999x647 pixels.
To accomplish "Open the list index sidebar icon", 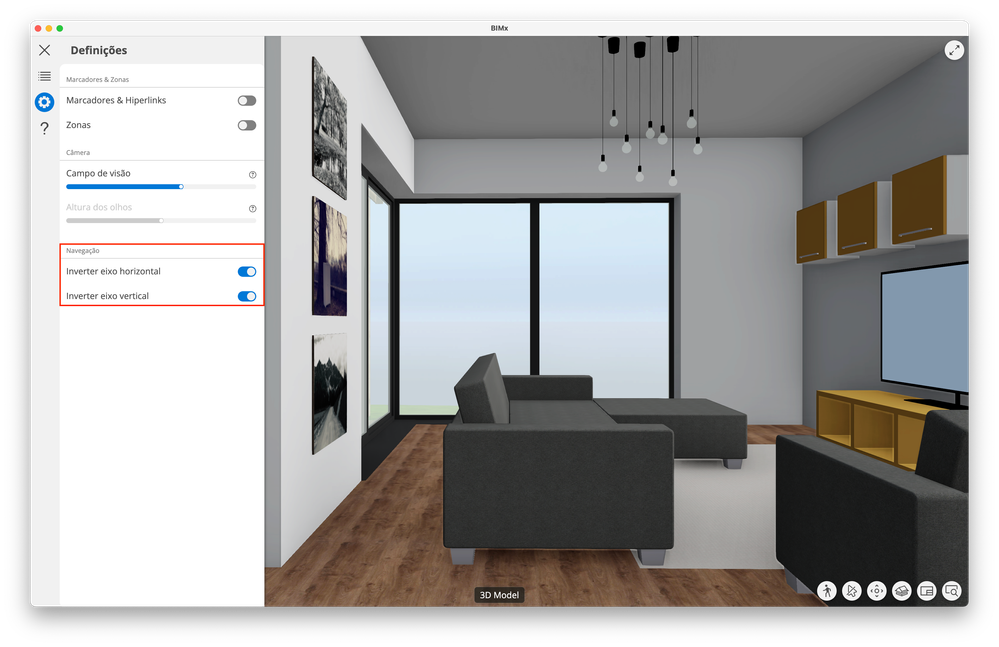I will pyautogui.click(x=45, y=76).
